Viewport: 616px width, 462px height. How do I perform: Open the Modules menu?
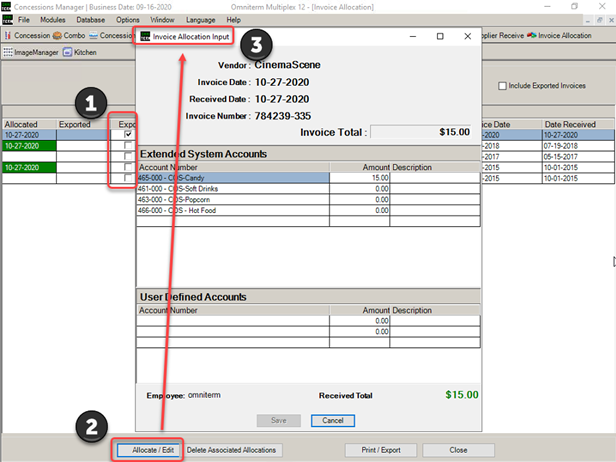pyautogui.click(x=53, y=20)
